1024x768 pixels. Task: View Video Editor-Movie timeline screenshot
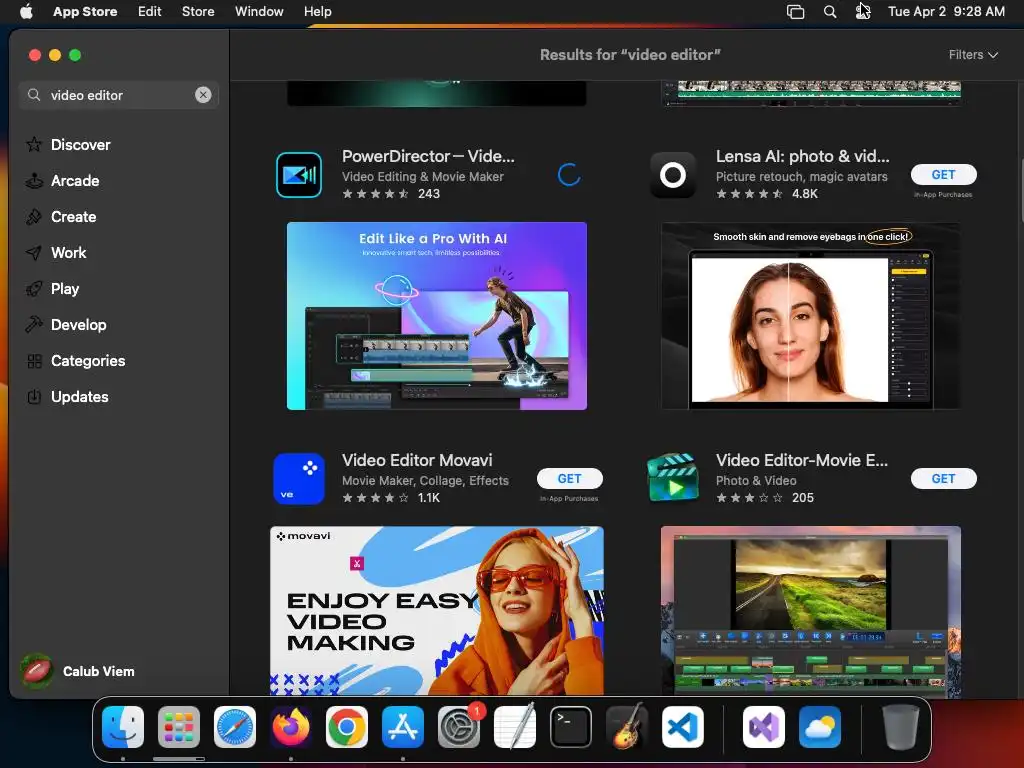811,611
